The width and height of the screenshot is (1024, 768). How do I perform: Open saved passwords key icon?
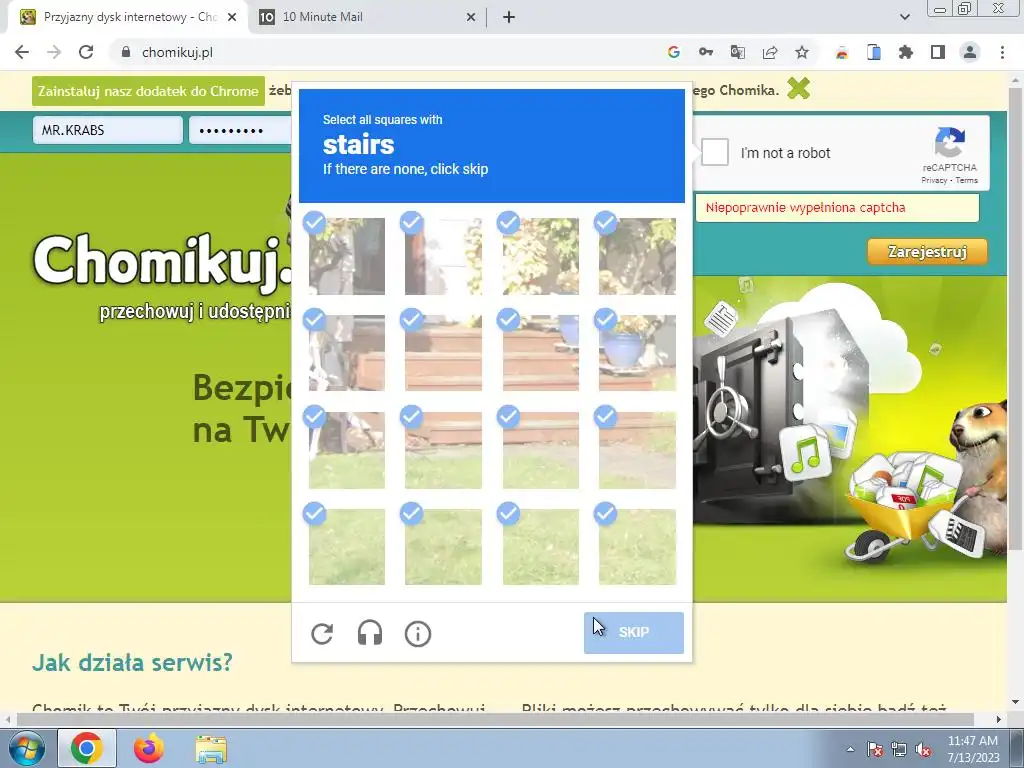click(706, 52)
